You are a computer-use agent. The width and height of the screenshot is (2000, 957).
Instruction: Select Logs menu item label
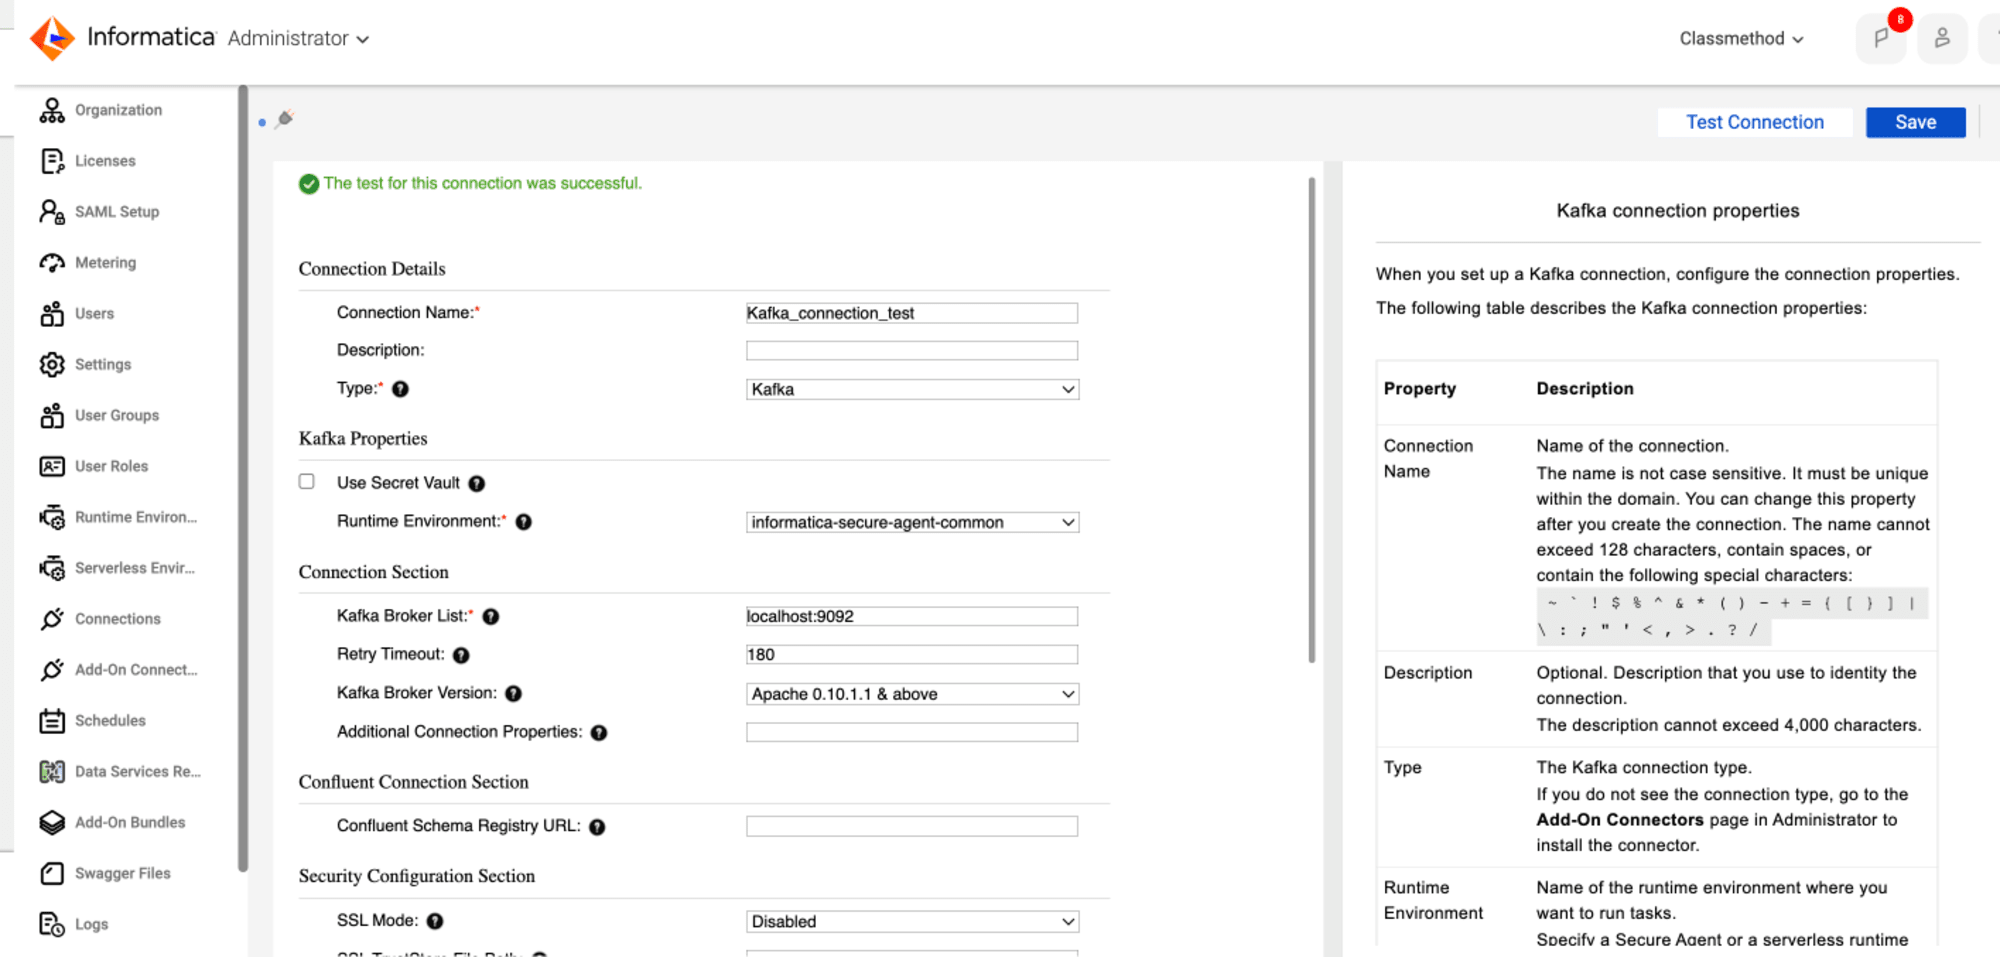(91, 925)
